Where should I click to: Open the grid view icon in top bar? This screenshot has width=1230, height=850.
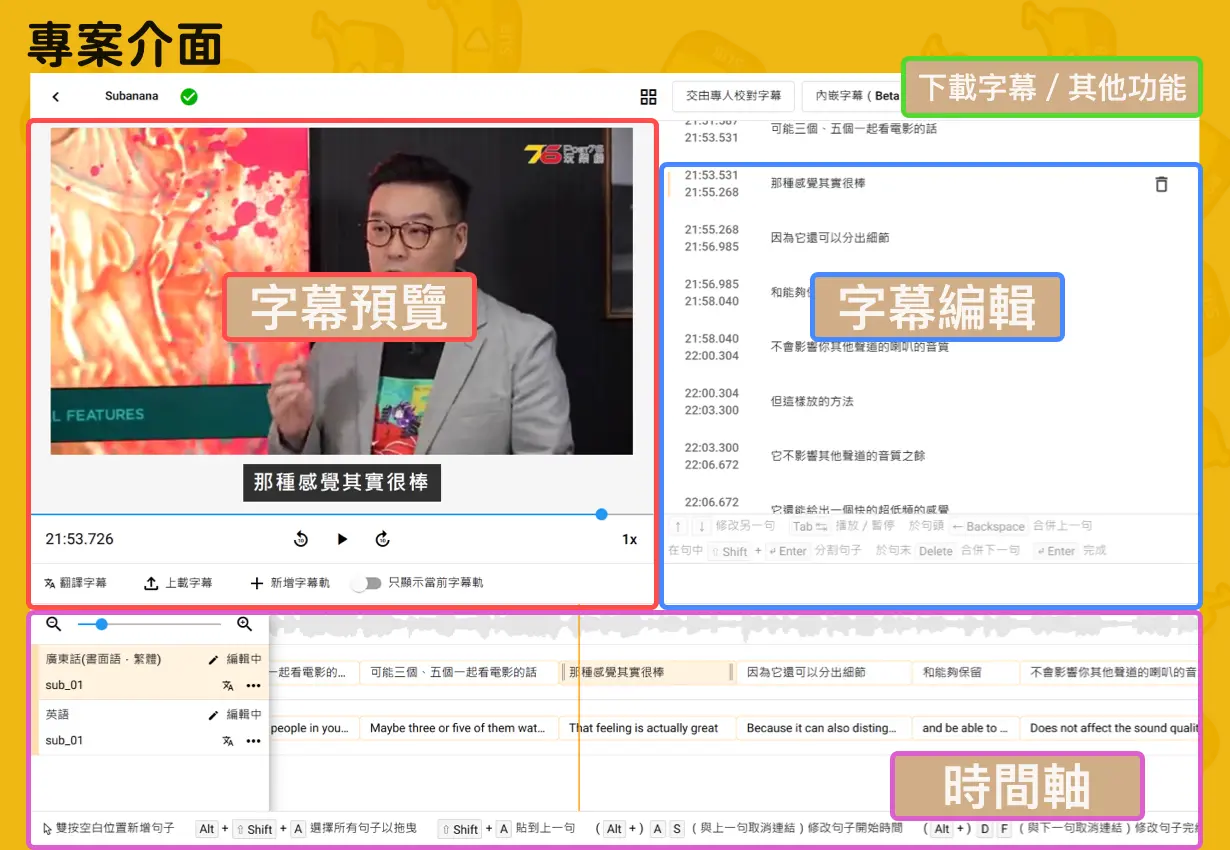[x=648, y=97]
